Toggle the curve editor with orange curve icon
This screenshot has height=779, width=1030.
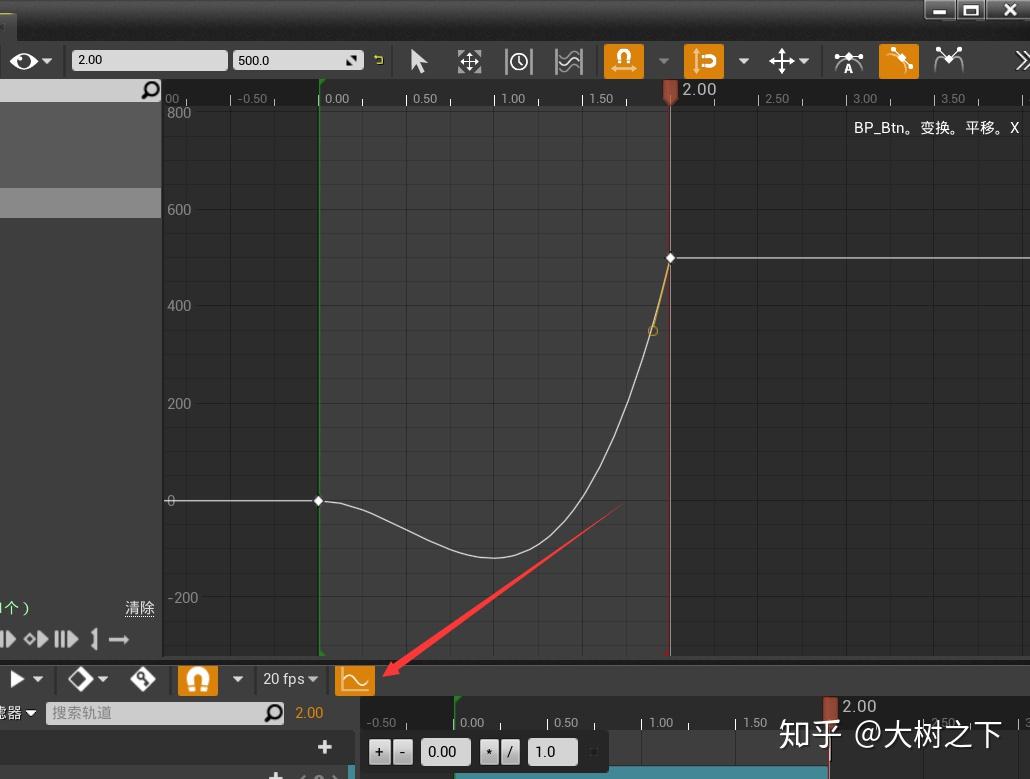355,679
